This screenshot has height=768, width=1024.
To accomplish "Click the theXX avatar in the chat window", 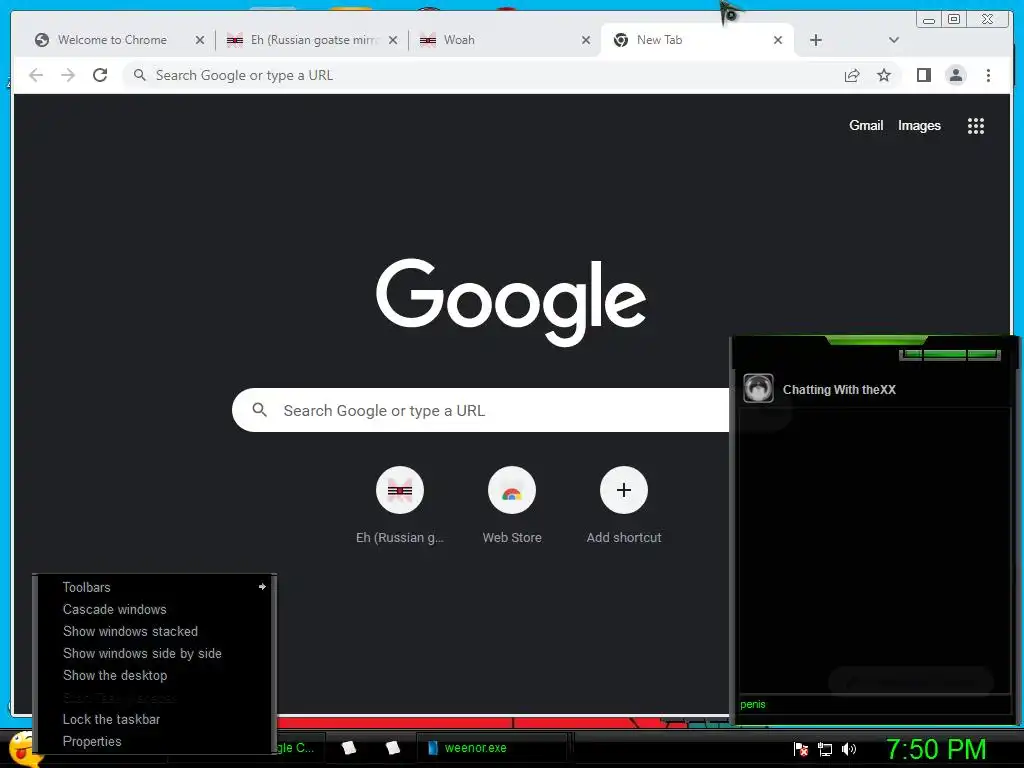I will (758, 389).
